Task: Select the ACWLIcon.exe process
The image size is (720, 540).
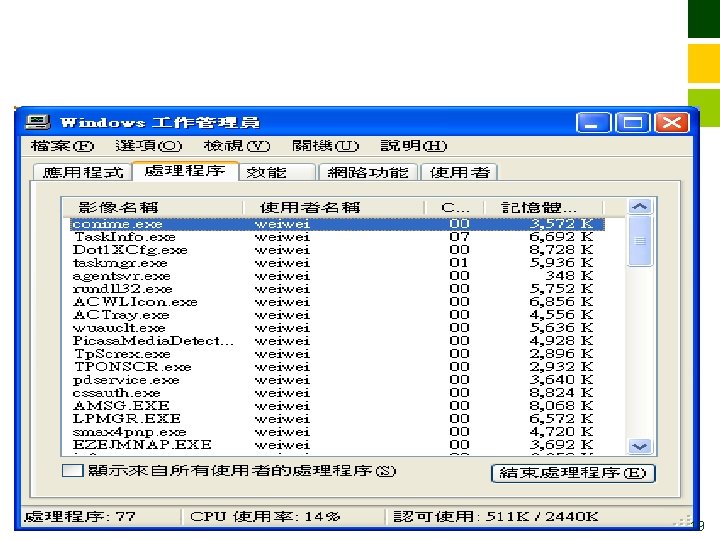Action: point(338,302)
